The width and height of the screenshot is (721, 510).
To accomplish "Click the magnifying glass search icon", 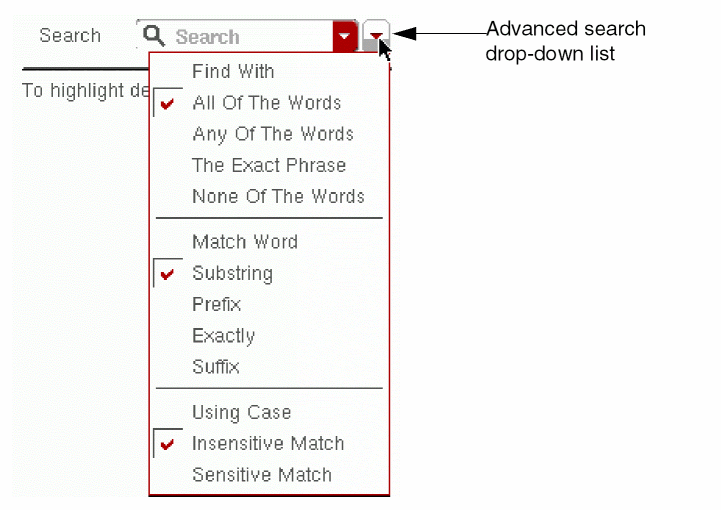I will pyautogui.click(x=154, y=37).
